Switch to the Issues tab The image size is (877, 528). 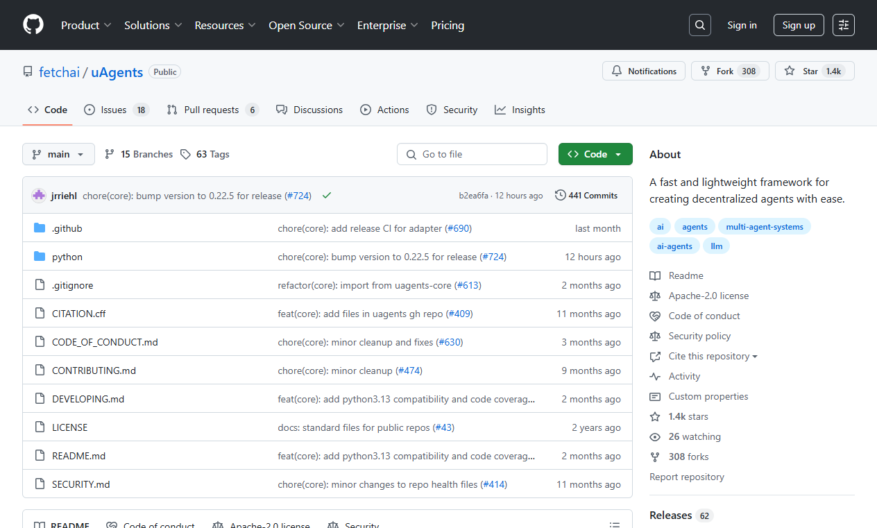point(116,110)
